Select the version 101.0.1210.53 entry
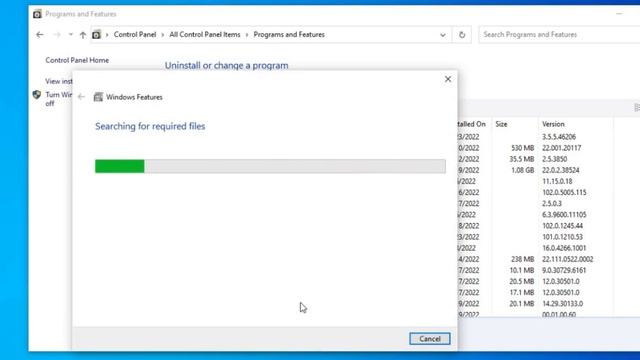The image size is (640, 360). (x=562, y=237)
